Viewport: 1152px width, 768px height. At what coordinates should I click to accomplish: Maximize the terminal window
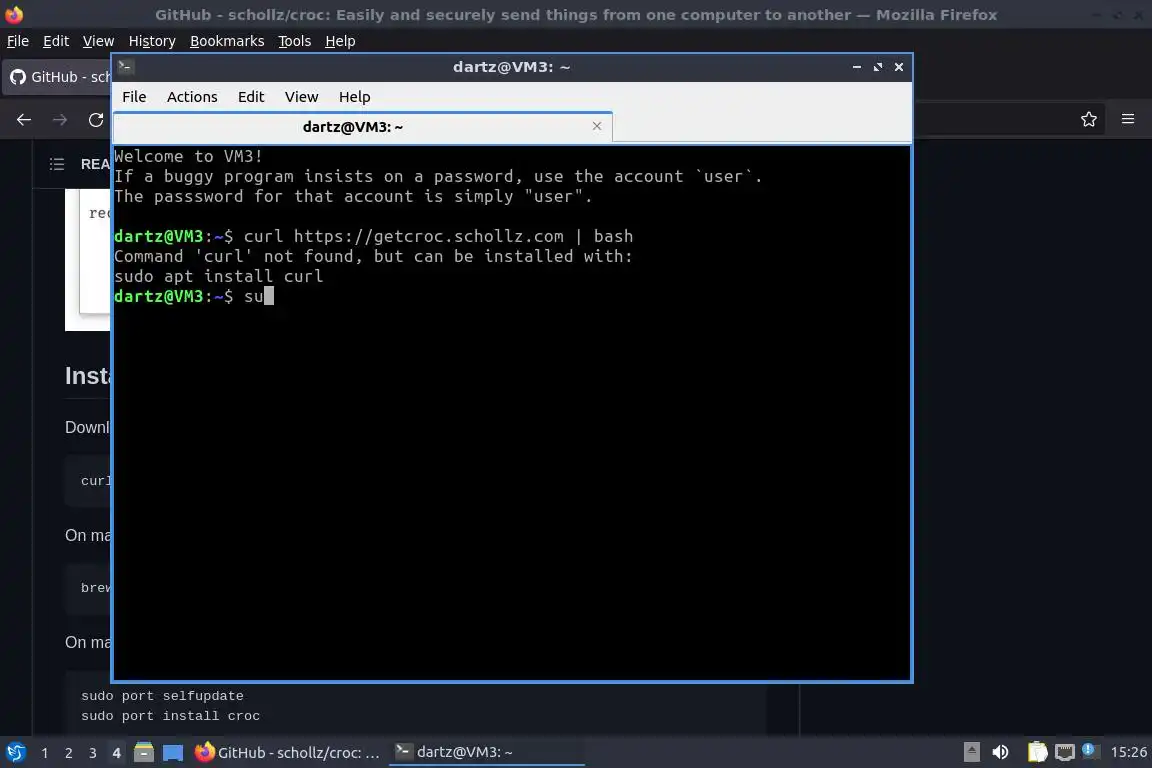(878, 67)
